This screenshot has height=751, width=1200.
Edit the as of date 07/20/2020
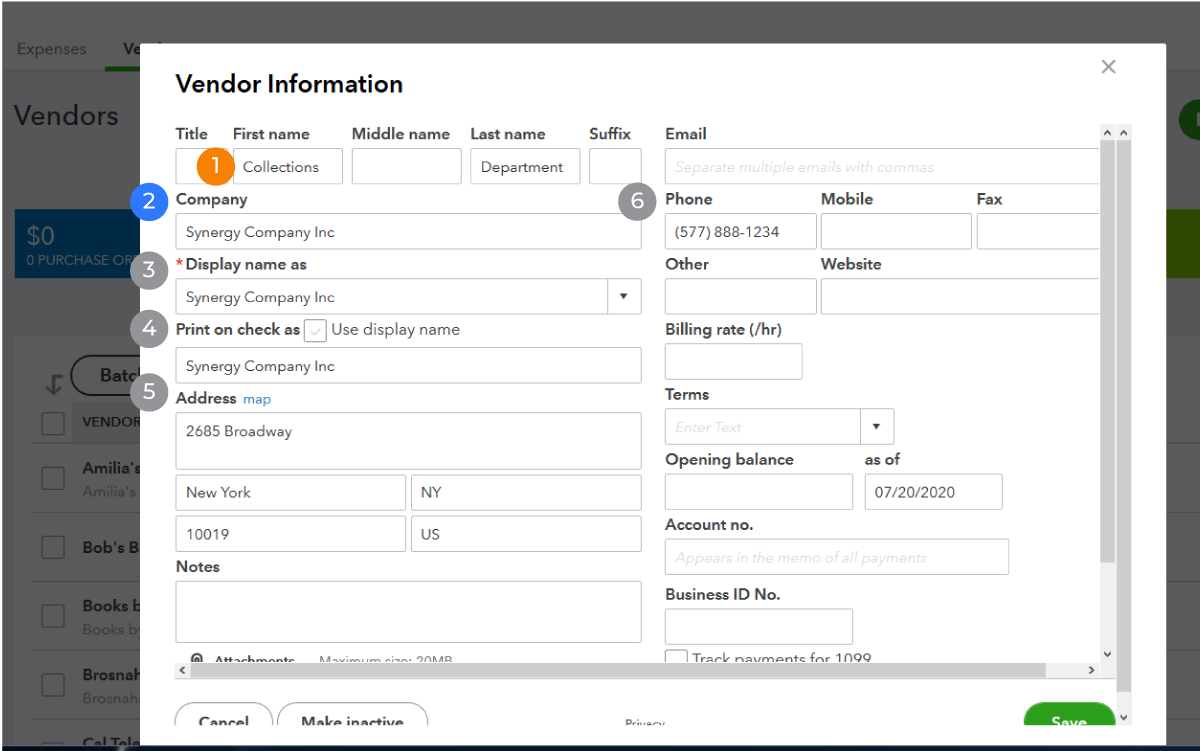click(934, 492)
